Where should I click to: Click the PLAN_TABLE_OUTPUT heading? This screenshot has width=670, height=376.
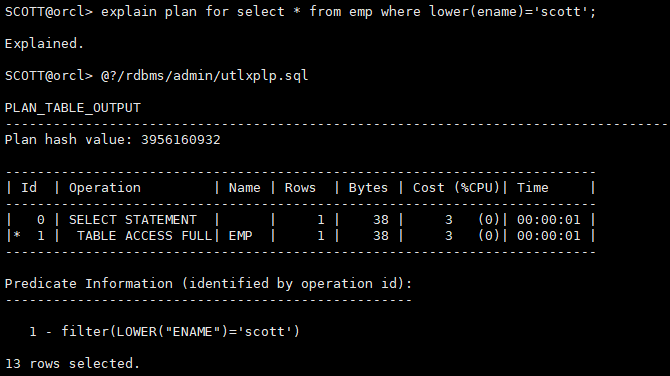pos(73,108)
